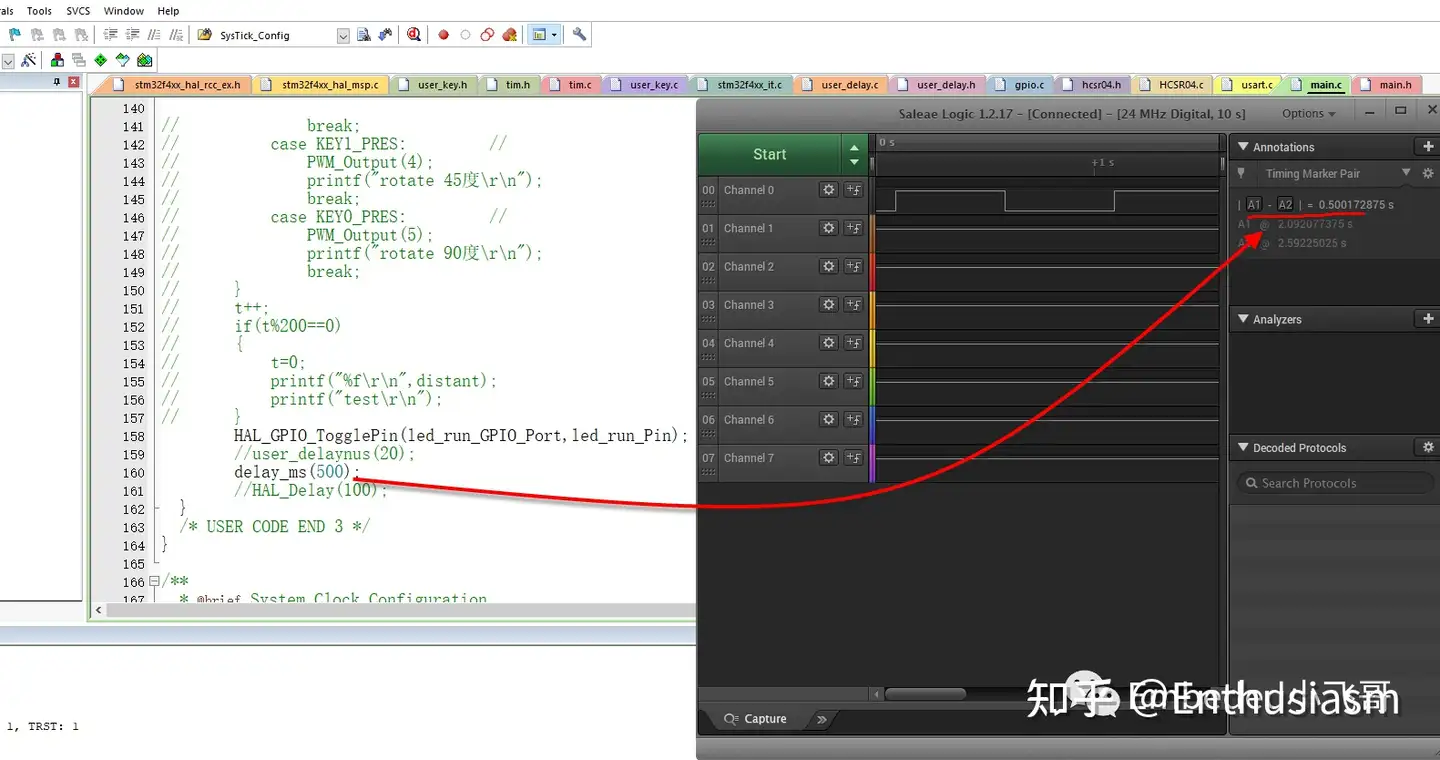Screen dimensions: 1440x760
Task: Start the debug session with the magnifier d icon
Action: click(414, 35)
